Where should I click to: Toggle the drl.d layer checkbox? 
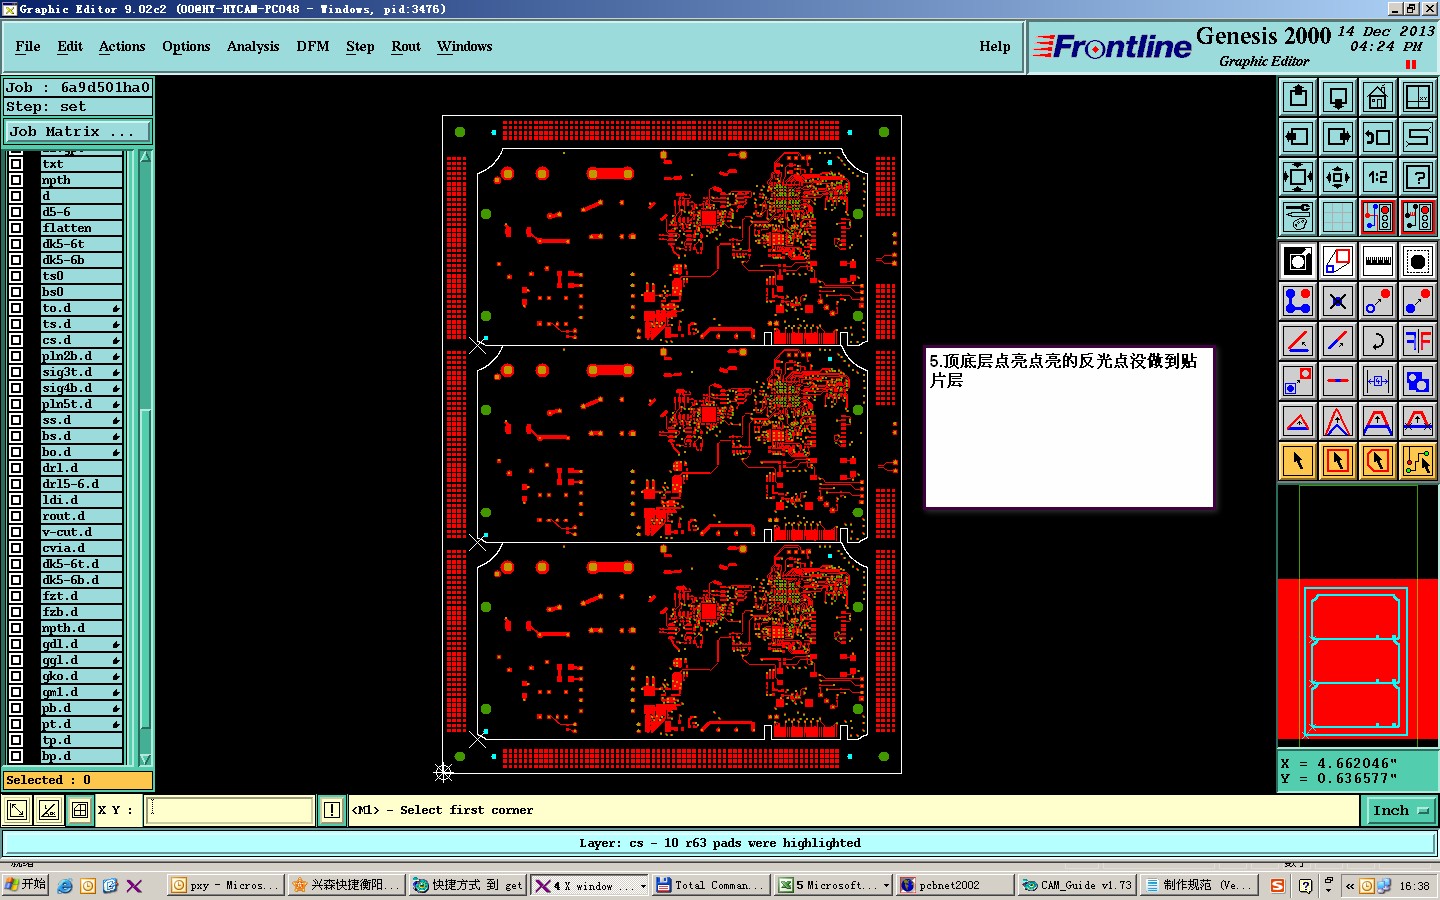(x=16, y=468)
